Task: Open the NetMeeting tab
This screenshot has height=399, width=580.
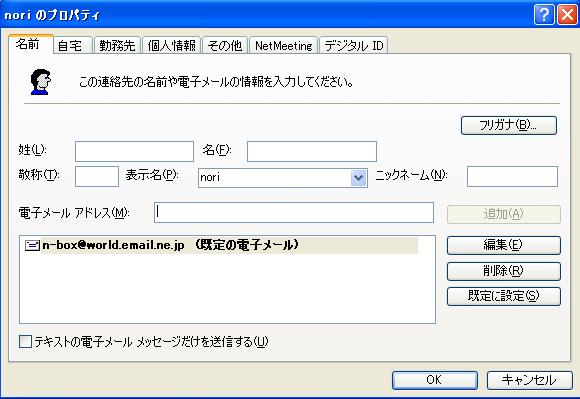Action: (x=283, y=45)
